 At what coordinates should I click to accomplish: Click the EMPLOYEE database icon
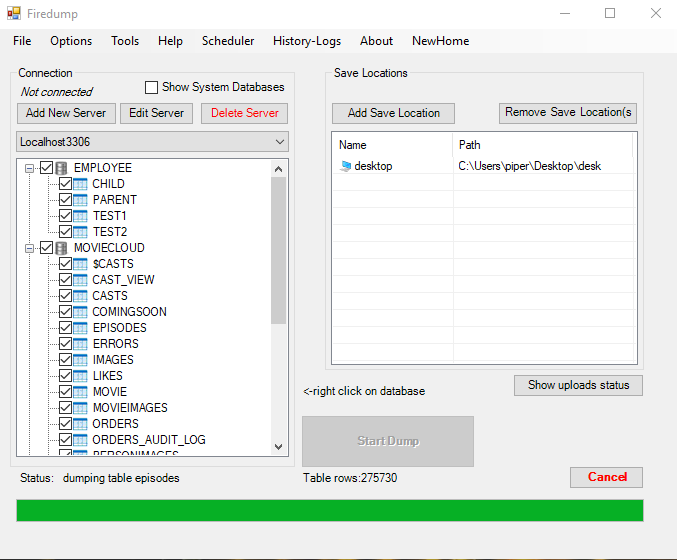(62, 168)
